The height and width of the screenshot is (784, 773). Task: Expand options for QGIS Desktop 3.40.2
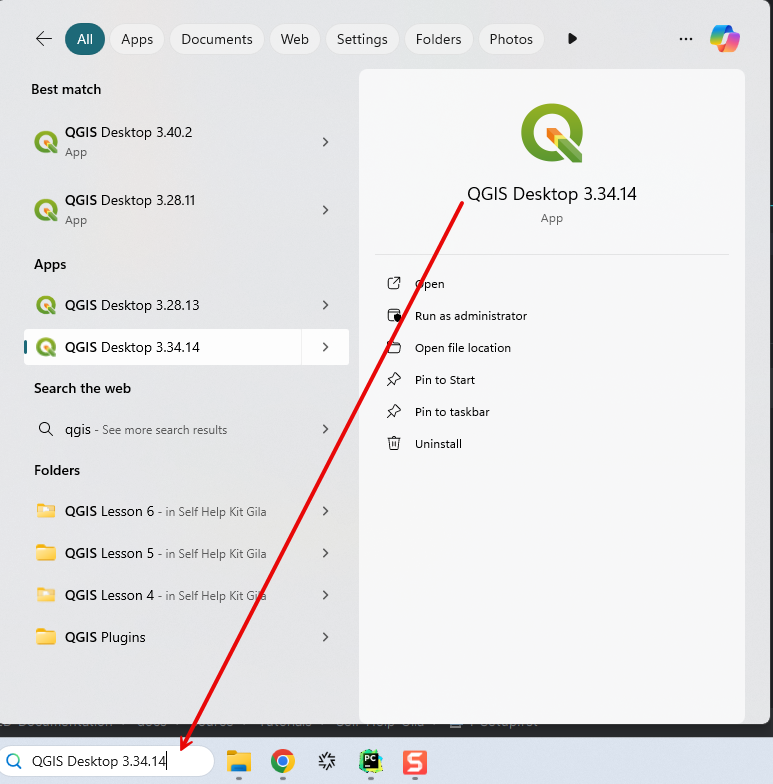[325, 142]
